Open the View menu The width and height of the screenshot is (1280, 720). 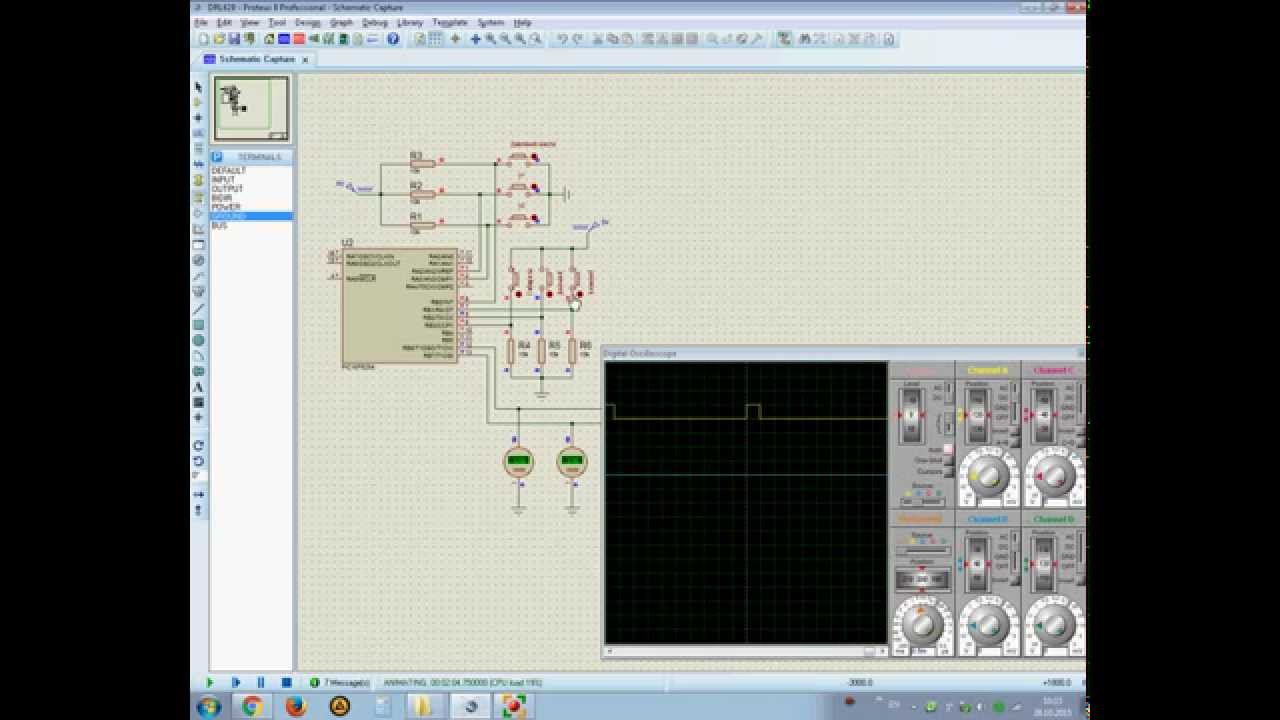click(250, 22)
